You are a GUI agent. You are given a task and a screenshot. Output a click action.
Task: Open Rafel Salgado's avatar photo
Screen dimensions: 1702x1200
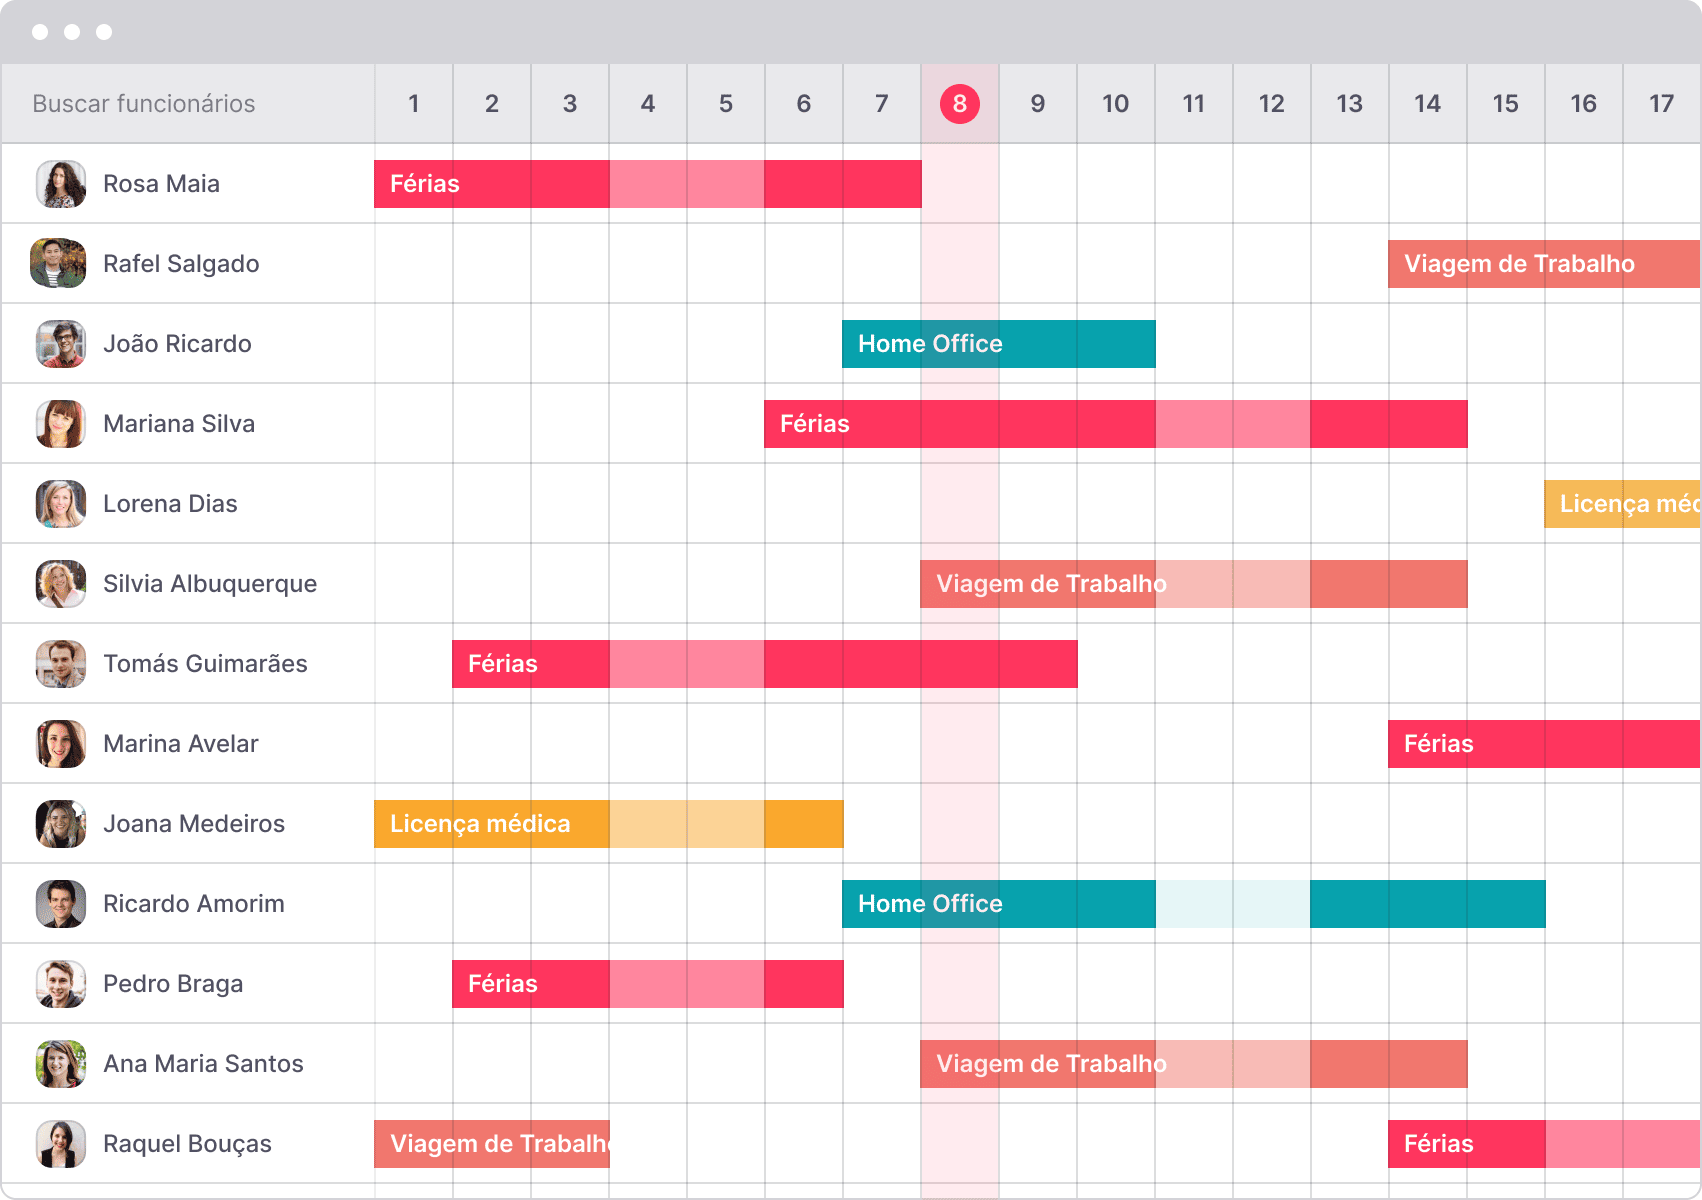coord(59,264)
